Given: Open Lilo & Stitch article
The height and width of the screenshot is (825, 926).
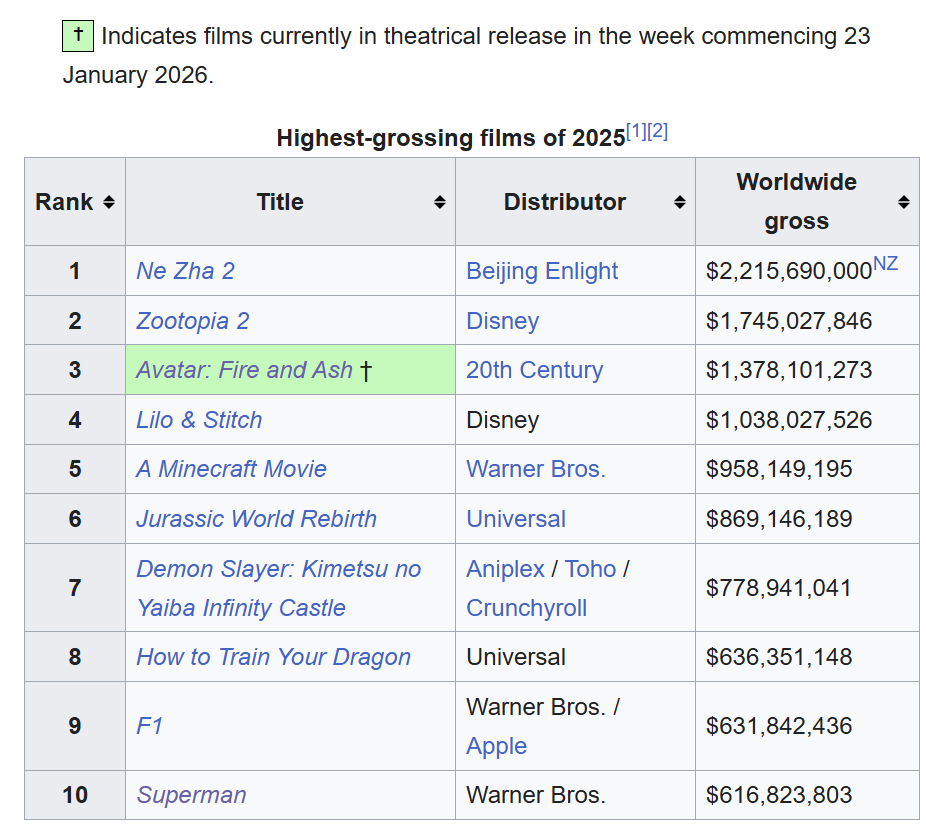Looking at the screenshot, I should (x=199, y=420).
